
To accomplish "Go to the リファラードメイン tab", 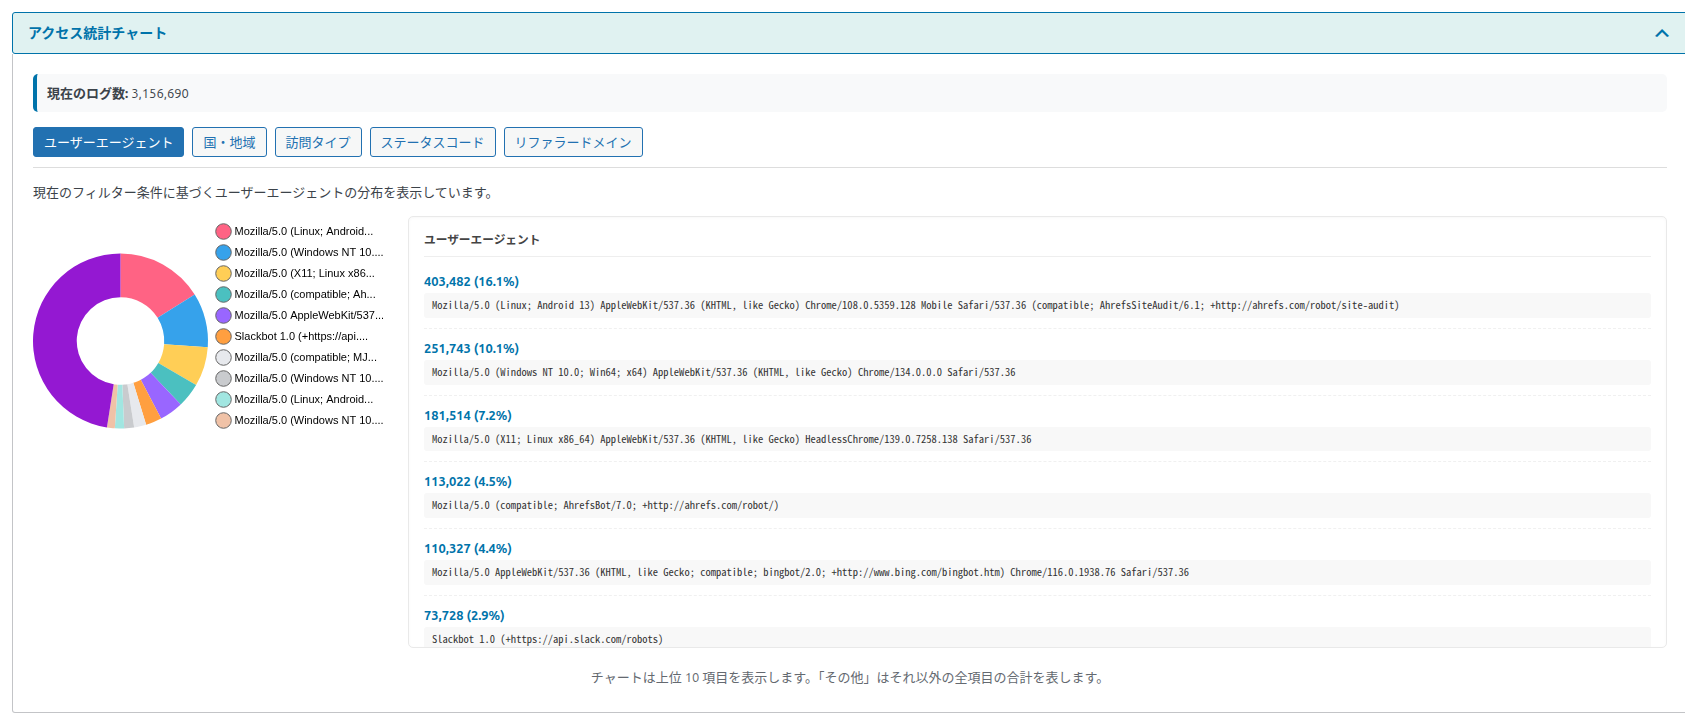I will (573, 142).
